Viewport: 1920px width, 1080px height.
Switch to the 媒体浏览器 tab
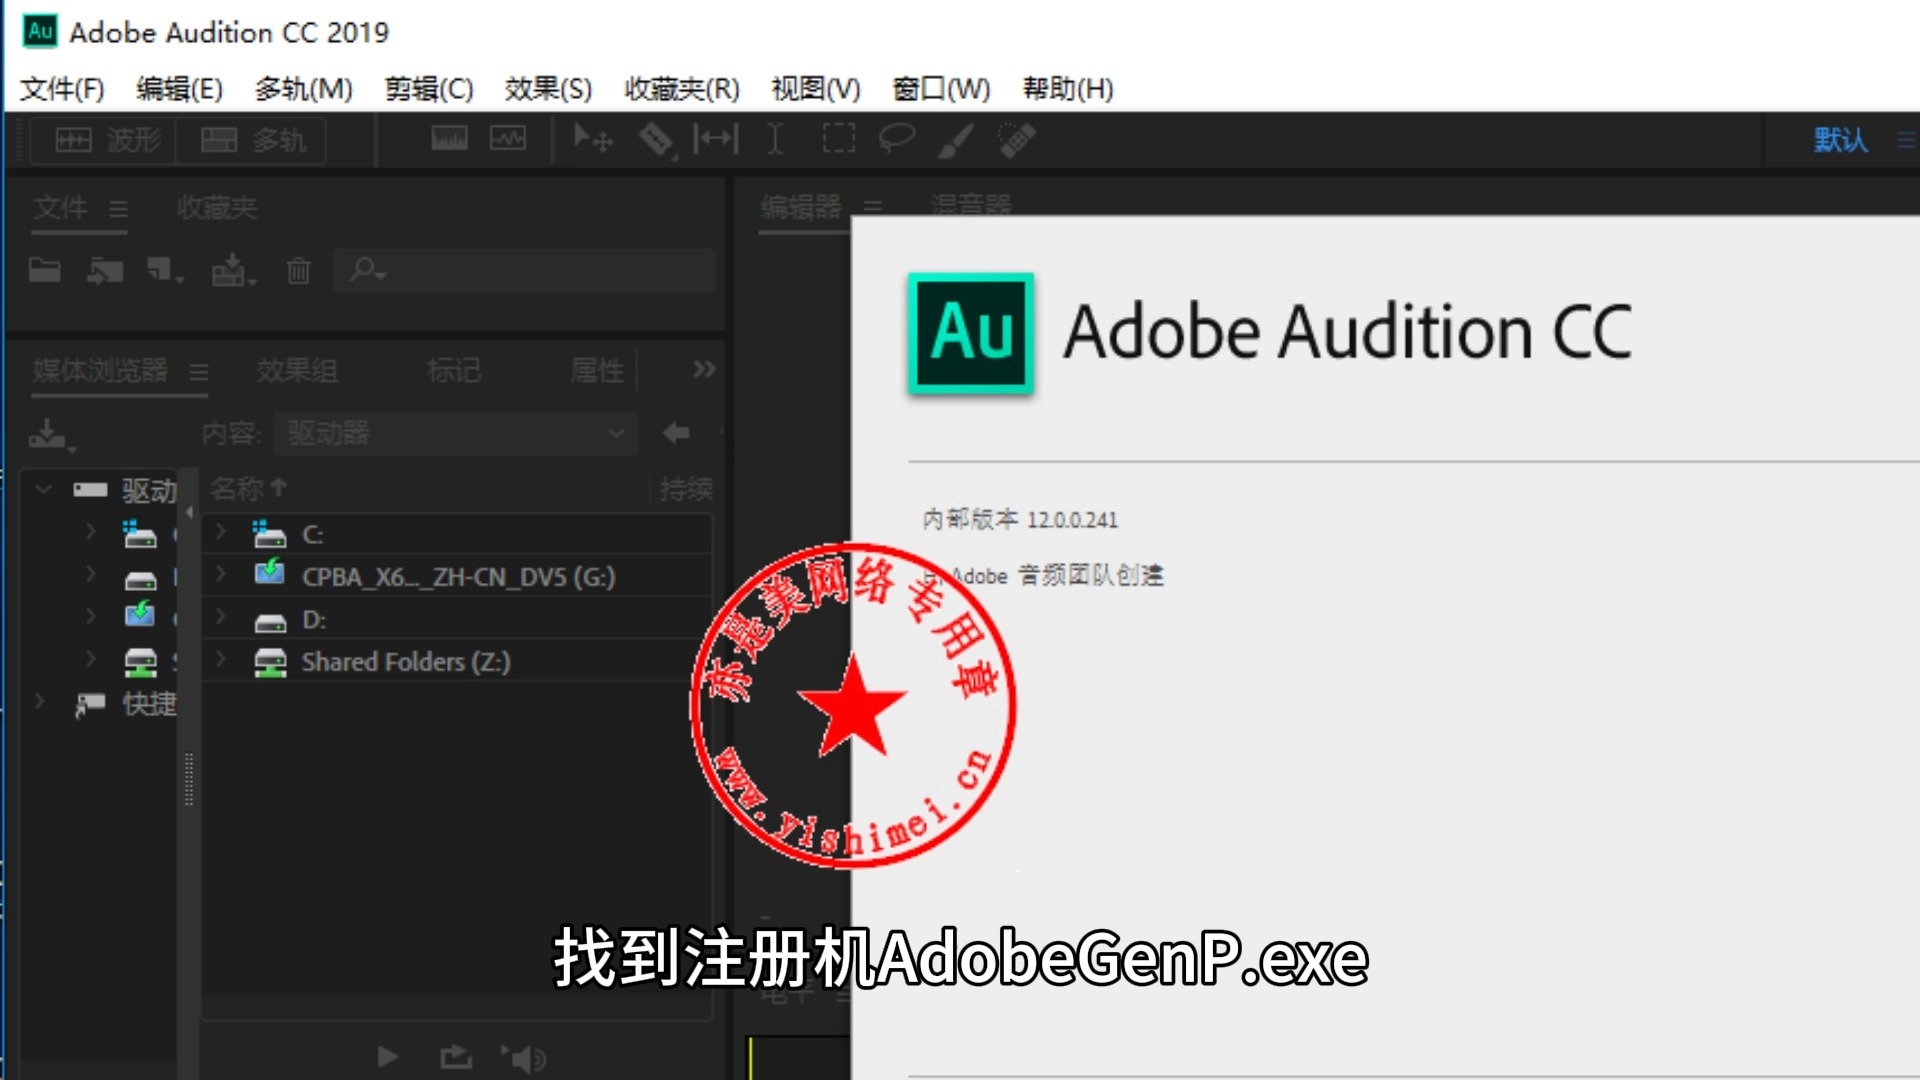click(100, 371)
